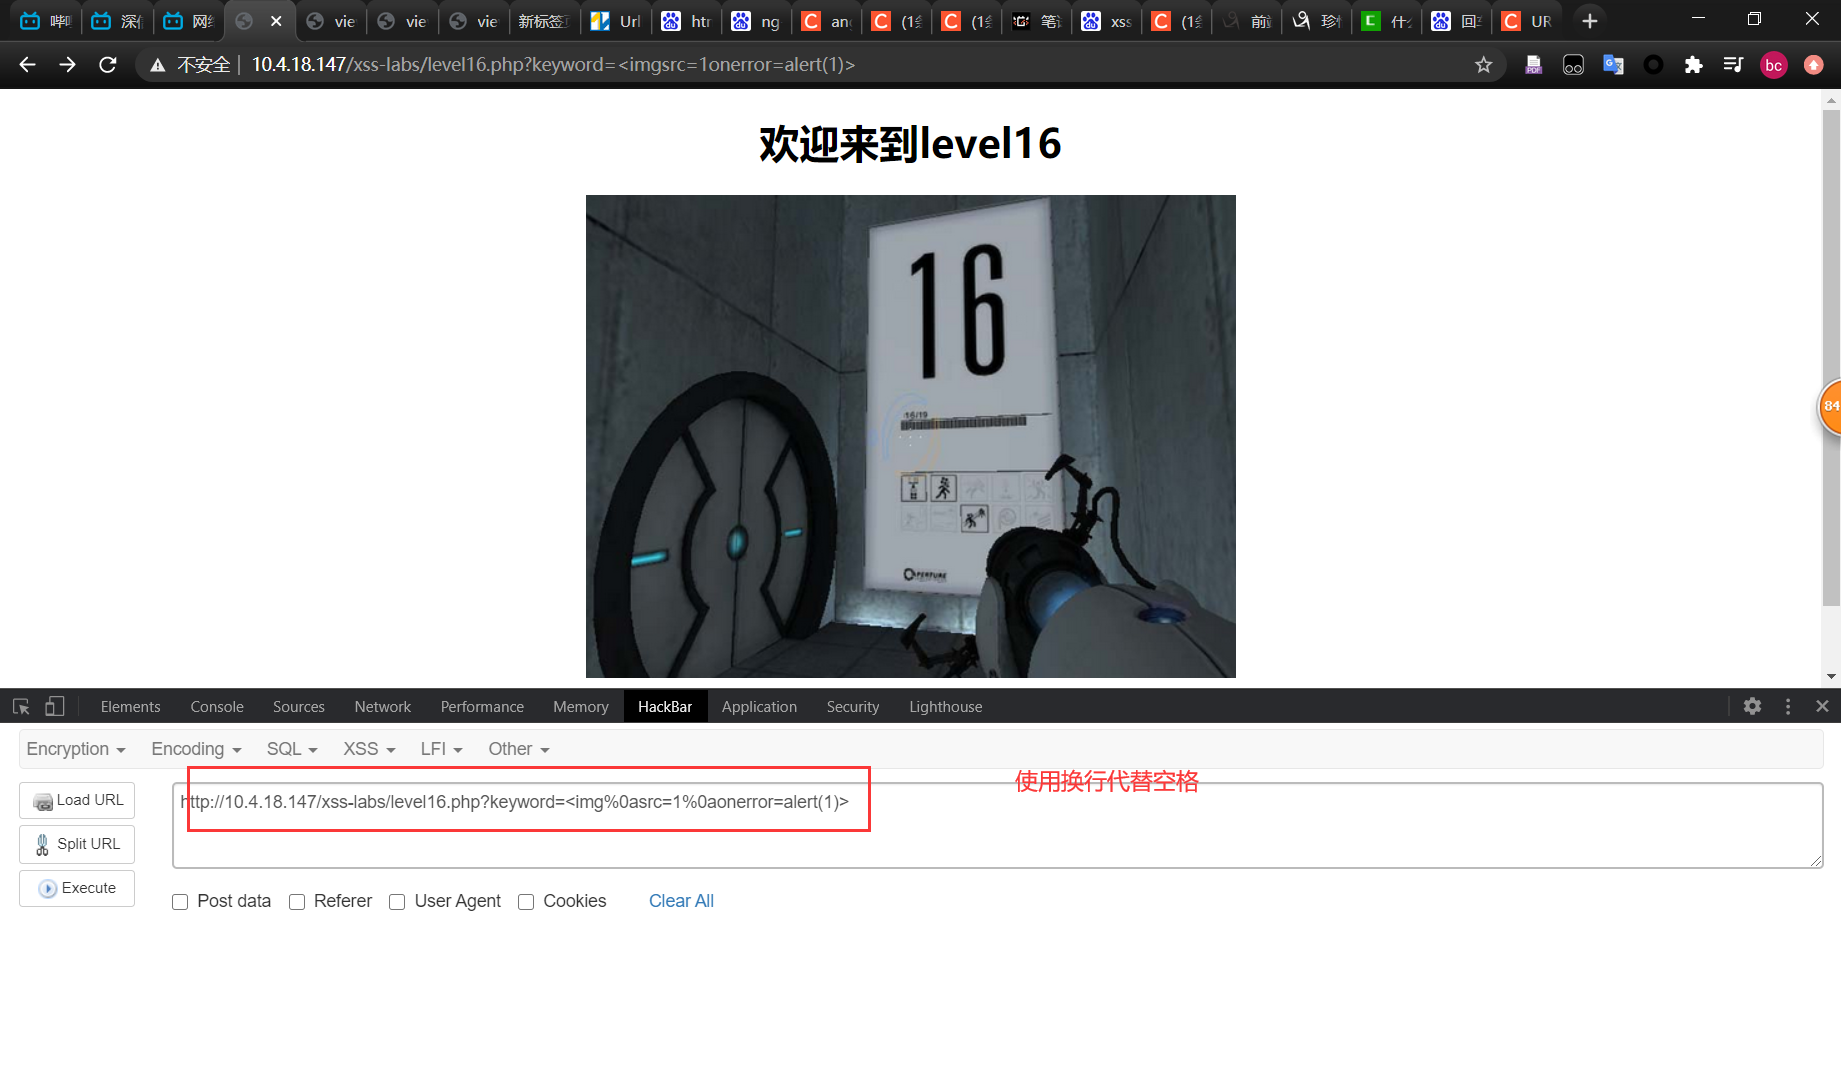Screen dimensions: 1841x1080
Task: Switch to the 新标签 browser tab
Action: click(545, 21)
